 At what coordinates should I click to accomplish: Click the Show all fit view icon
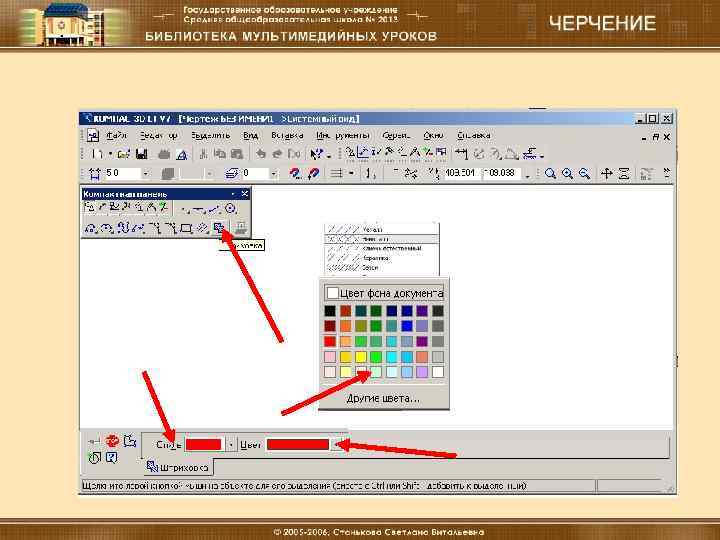coord(624,174)
